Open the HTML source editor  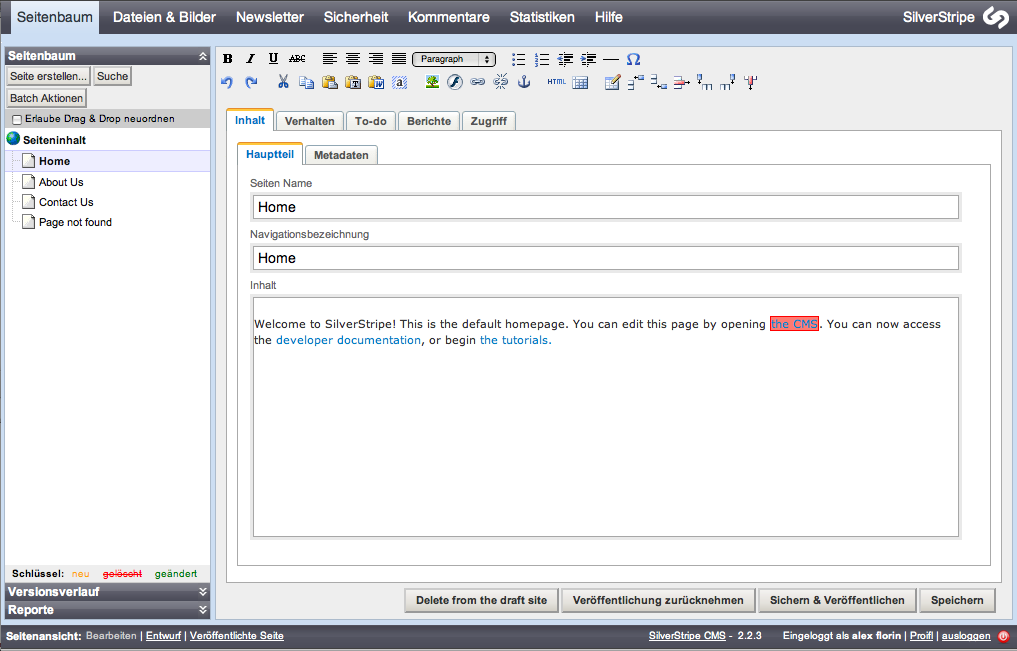coord(556,82)
